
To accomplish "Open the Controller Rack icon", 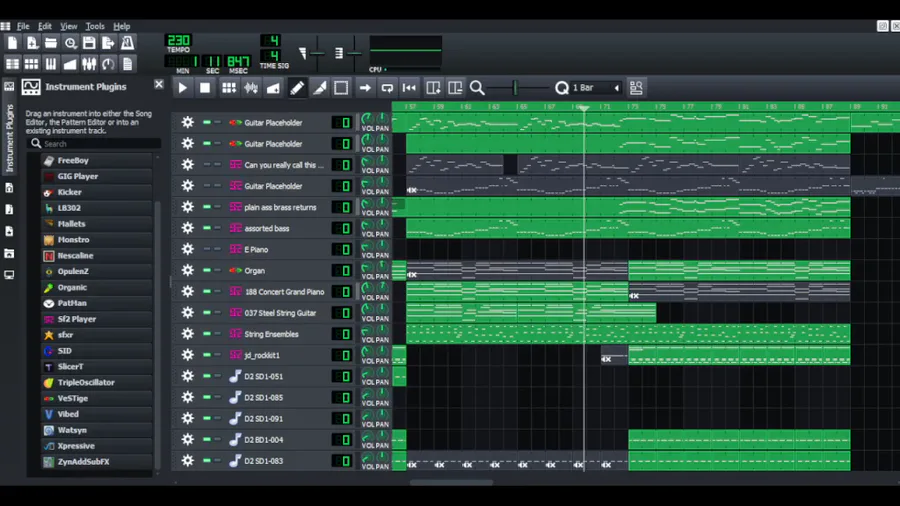I will pos(108,64).
